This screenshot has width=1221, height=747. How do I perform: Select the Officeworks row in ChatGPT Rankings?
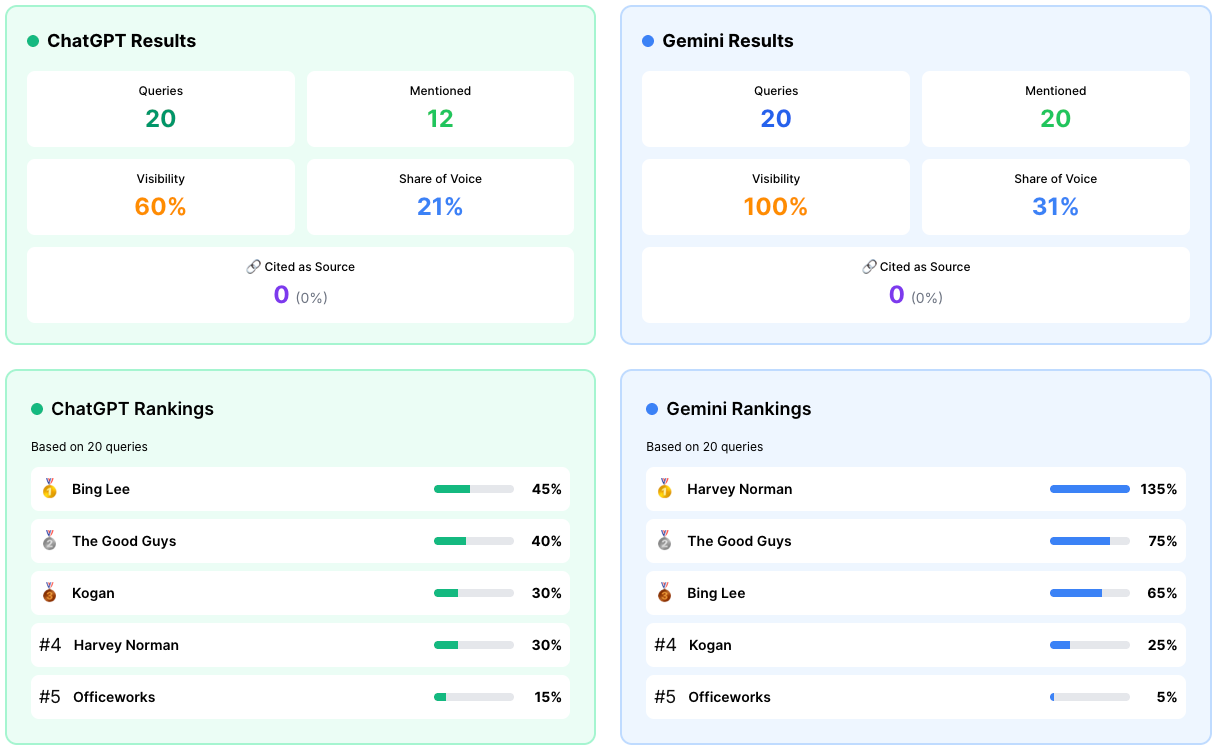(x=300, y=697)
